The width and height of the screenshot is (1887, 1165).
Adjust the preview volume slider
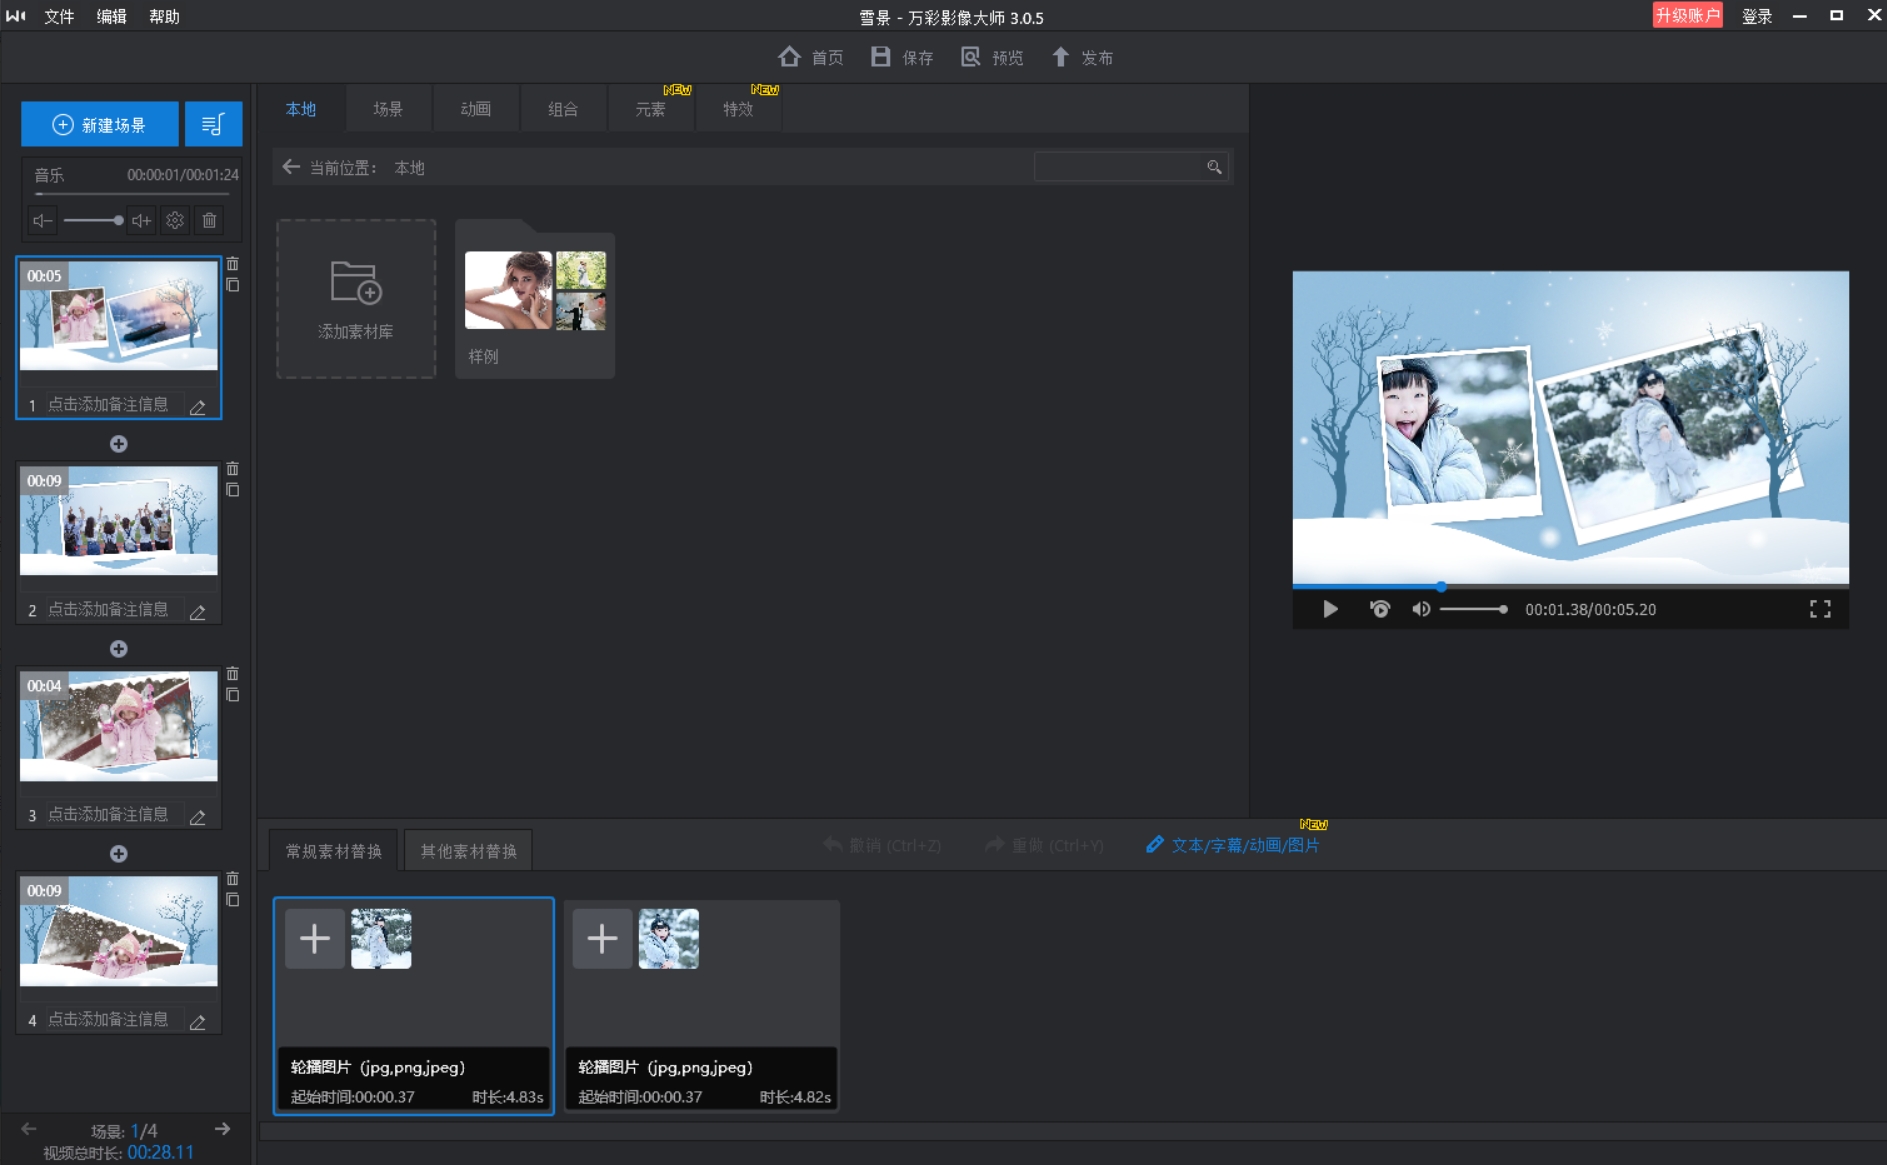tap(1473, 609)
